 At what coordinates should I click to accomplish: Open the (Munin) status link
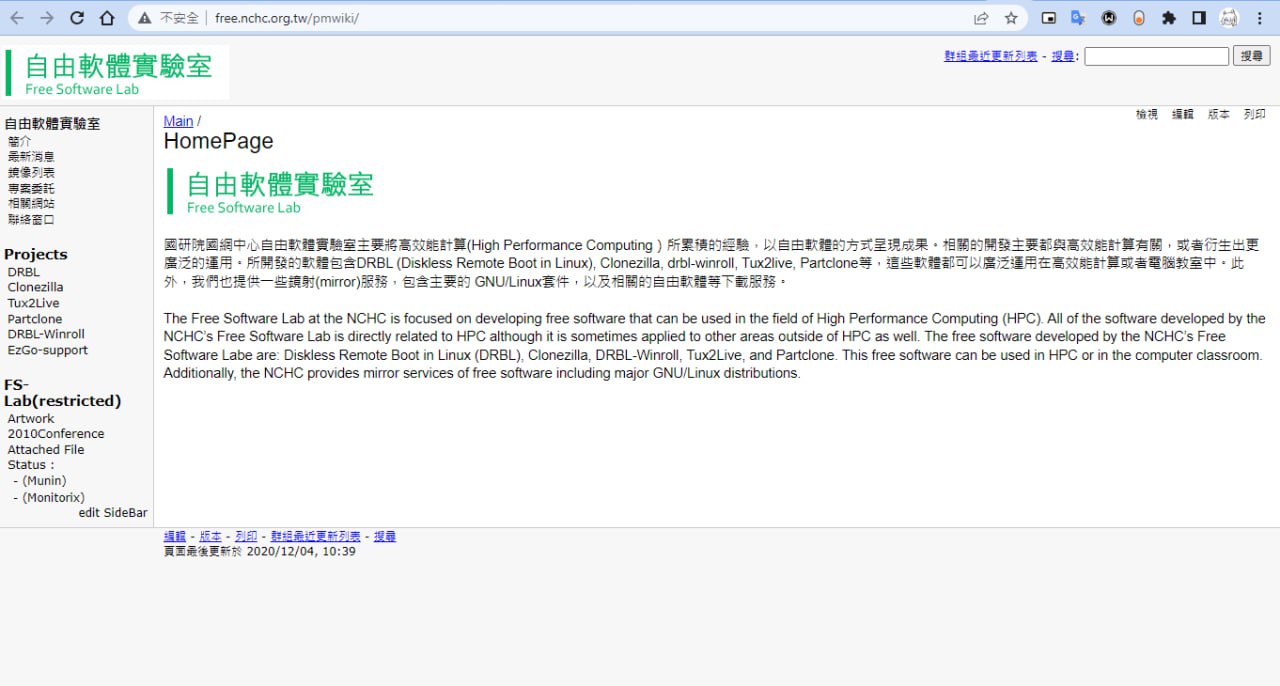[x=45, y=481]
